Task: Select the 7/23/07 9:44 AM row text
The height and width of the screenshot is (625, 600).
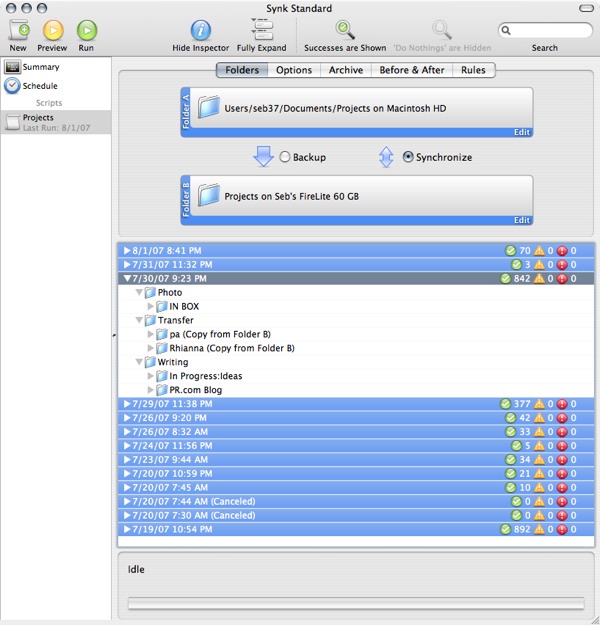Action: 170,460
